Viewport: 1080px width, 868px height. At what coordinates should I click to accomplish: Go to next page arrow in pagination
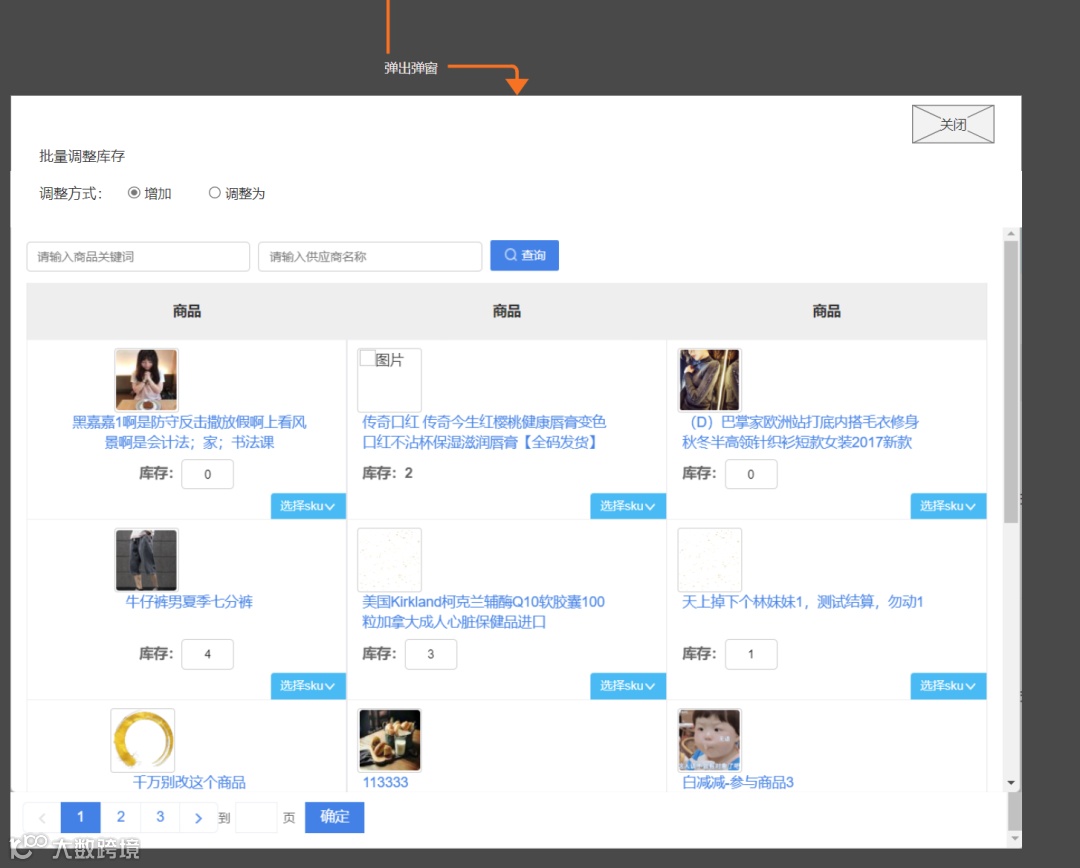coord(198,818)
